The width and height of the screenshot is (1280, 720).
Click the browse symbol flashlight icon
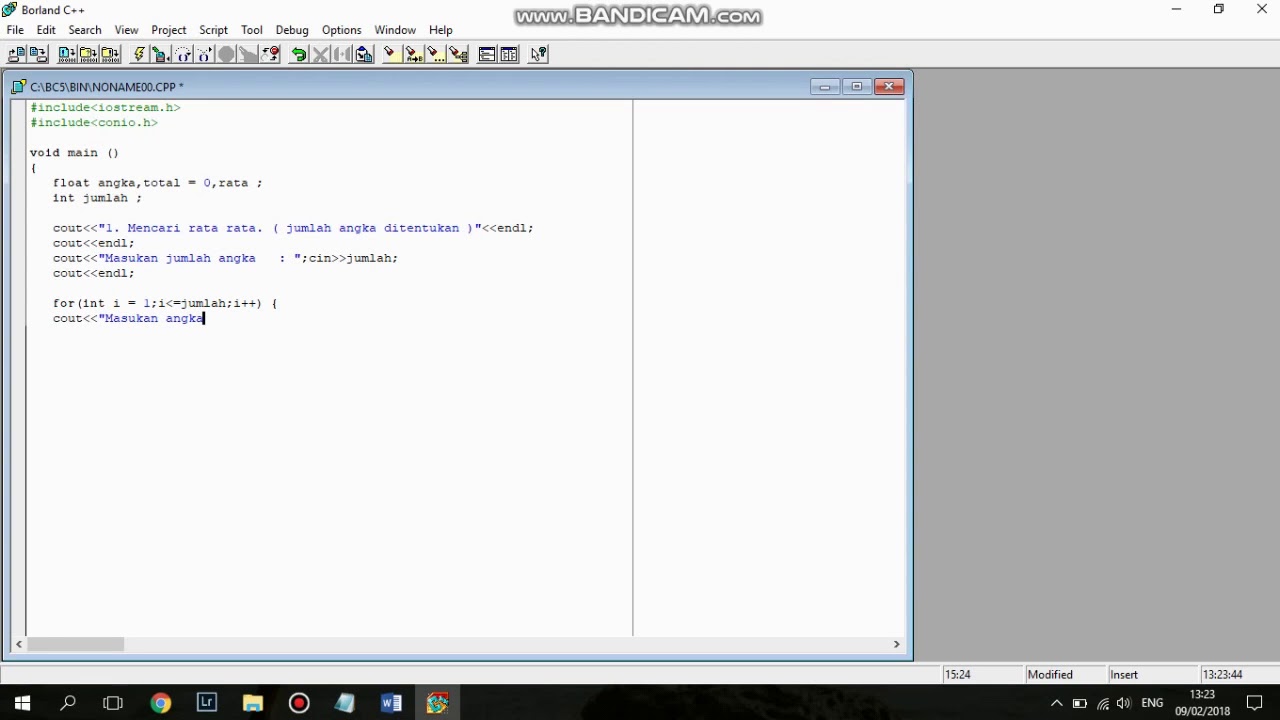[458, 54]
